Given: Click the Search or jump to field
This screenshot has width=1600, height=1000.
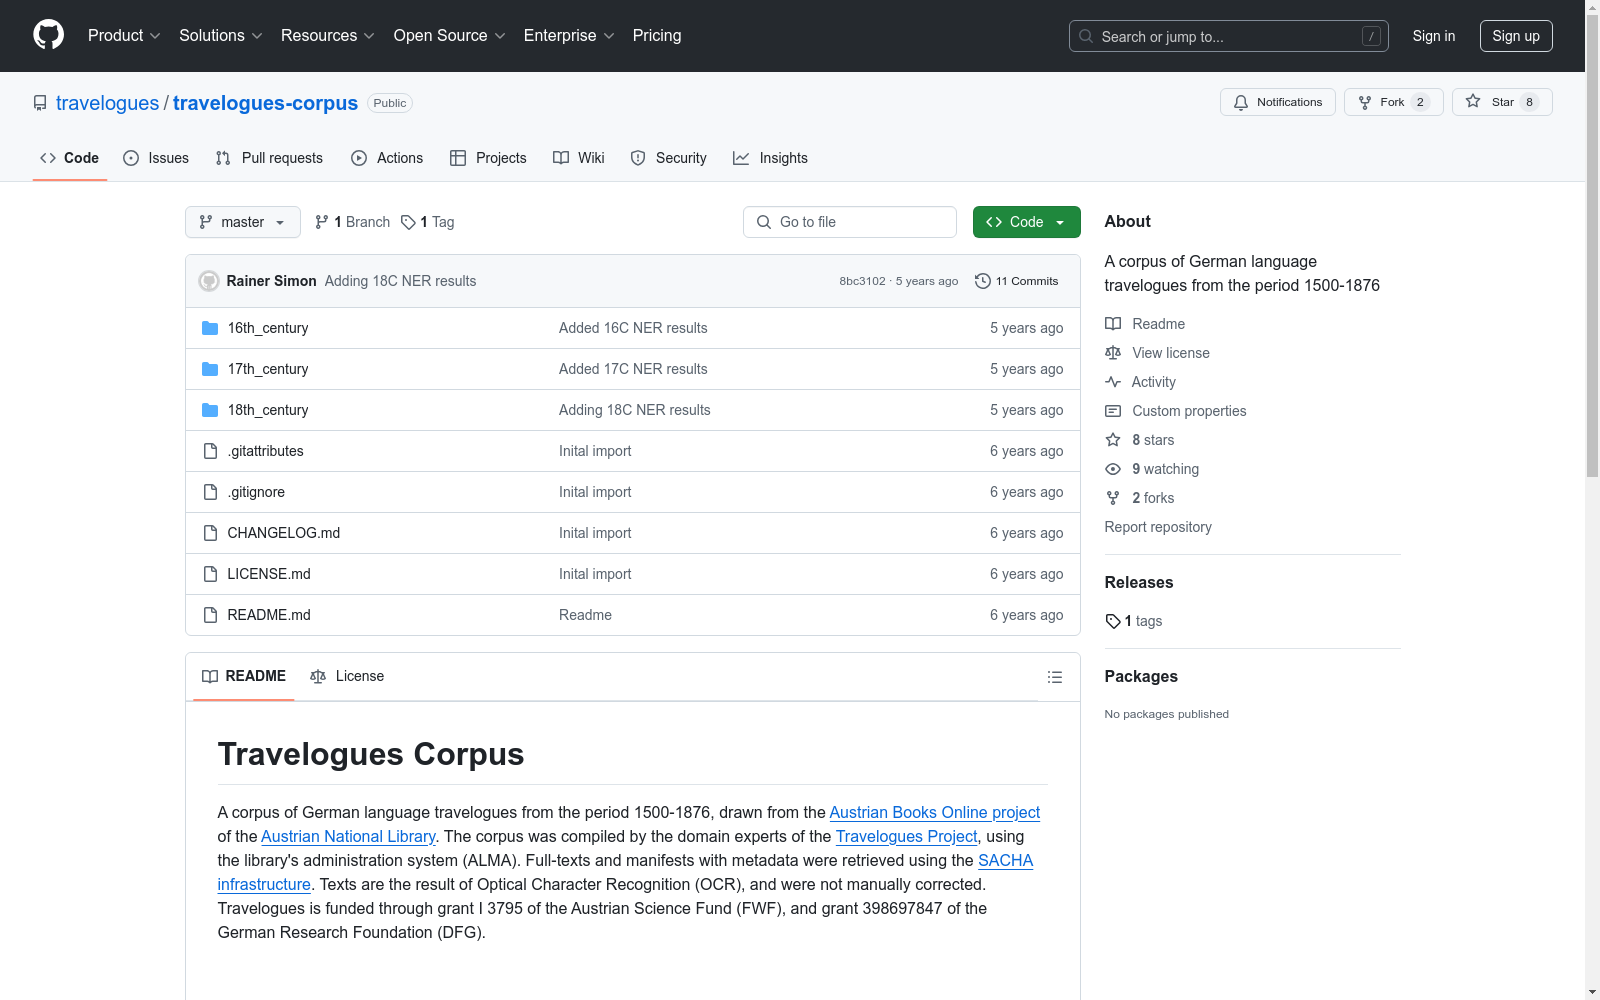Looking at the screenshot, I should point(1229,36).
